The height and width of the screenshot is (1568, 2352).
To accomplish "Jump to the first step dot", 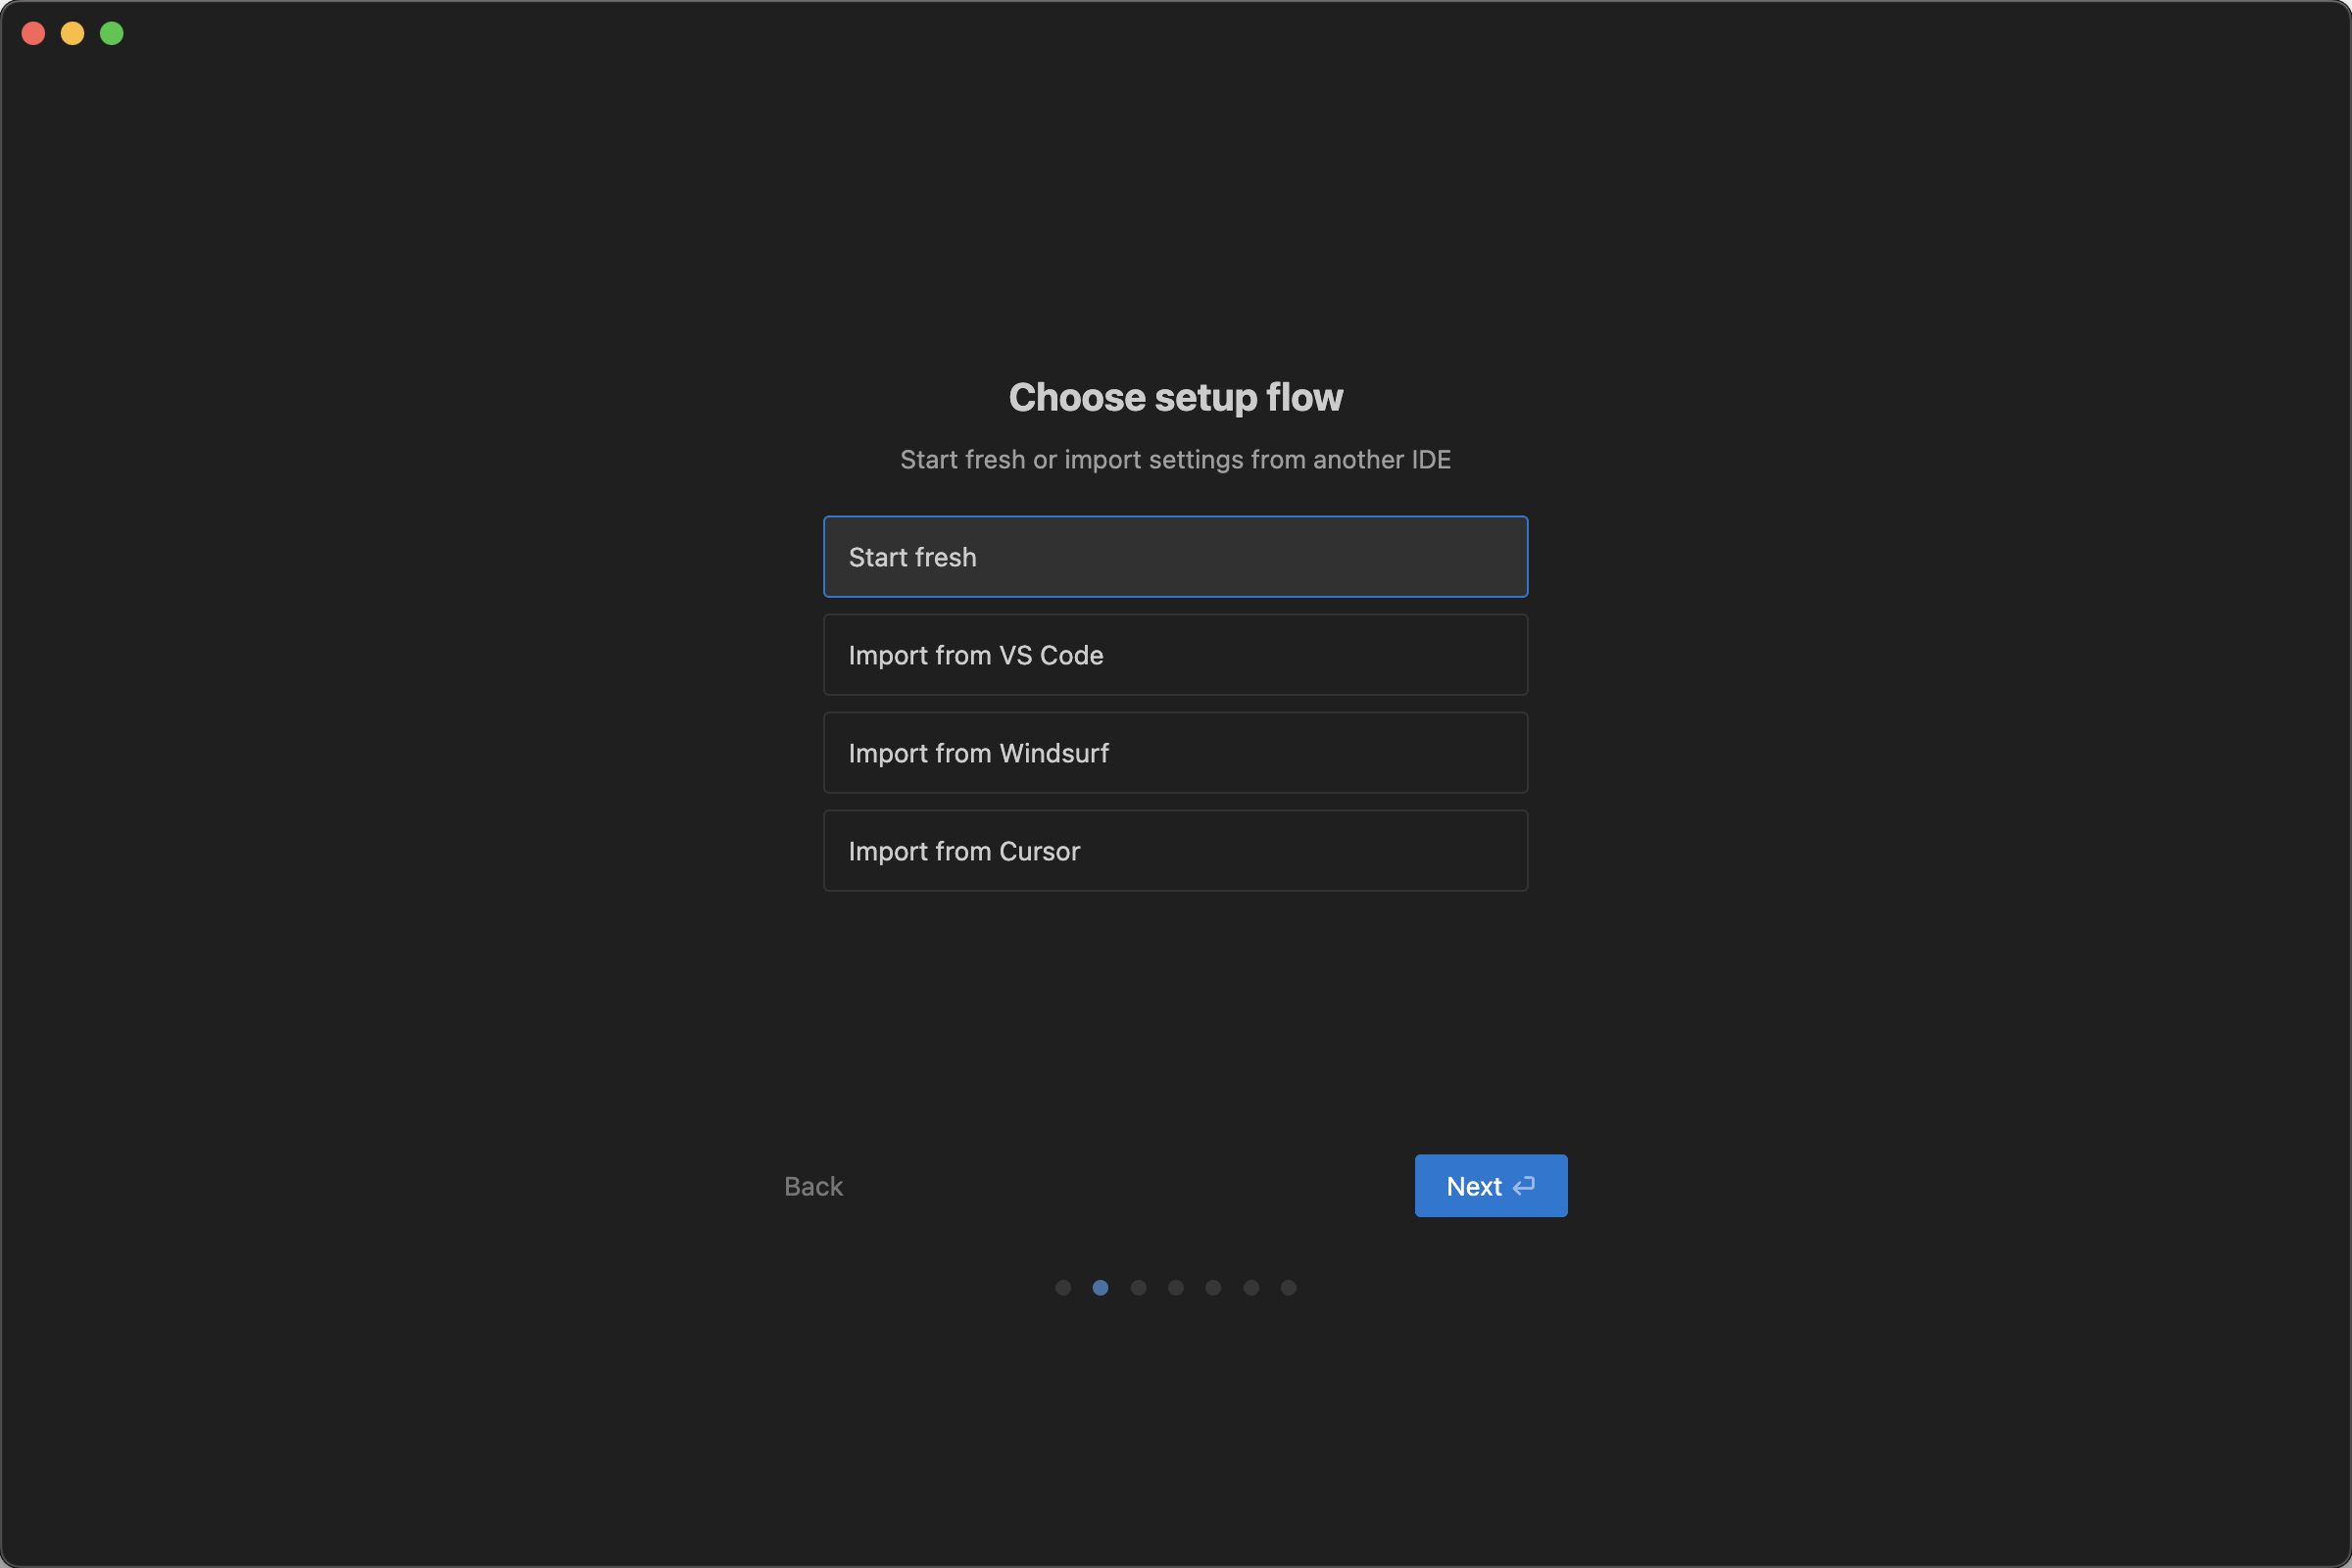I will pyautogui.click(x=1063, y=1288).
